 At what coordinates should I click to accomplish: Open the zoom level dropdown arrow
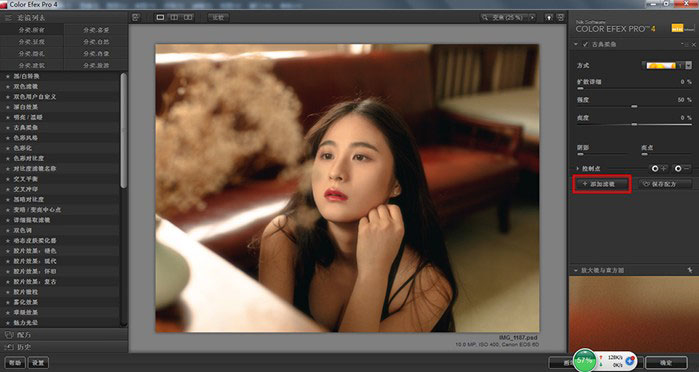[532, 17]
